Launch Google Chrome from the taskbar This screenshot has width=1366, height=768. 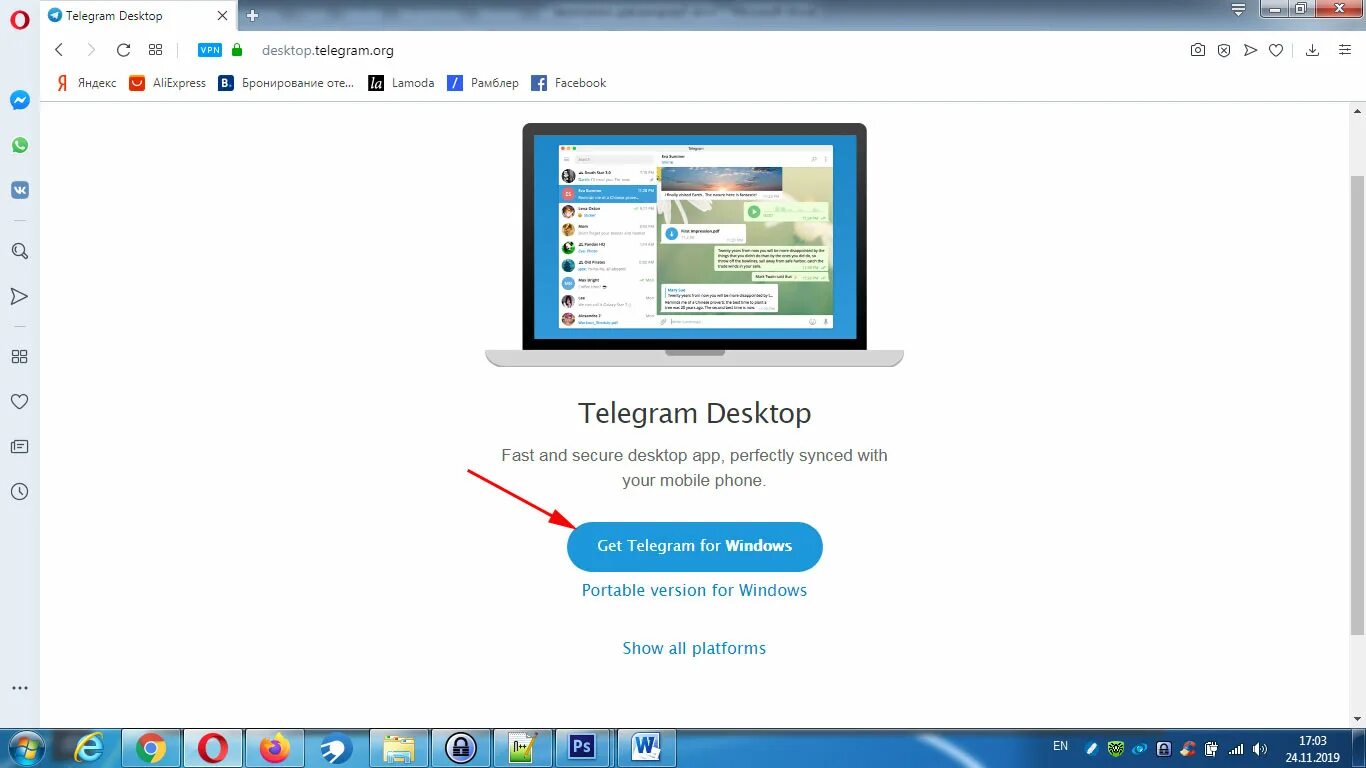pyautogui.click(x=151, y=747)
